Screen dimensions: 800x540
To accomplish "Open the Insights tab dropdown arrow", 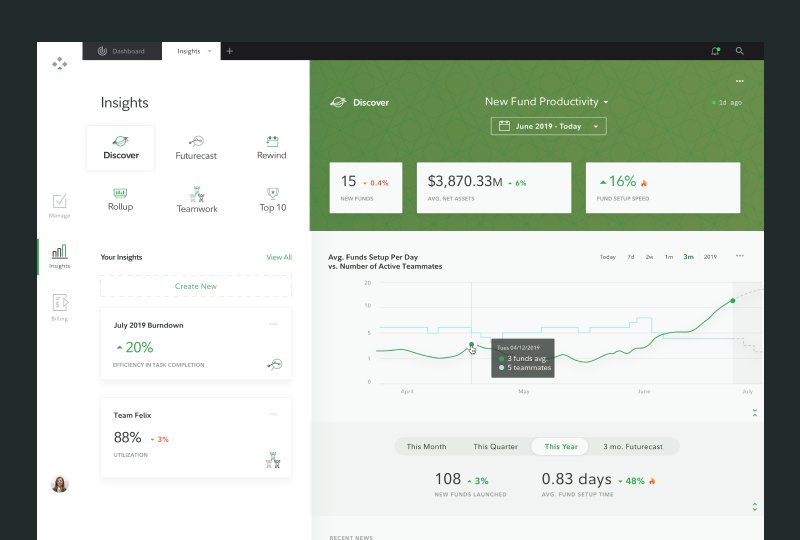I will coord(209,51).
